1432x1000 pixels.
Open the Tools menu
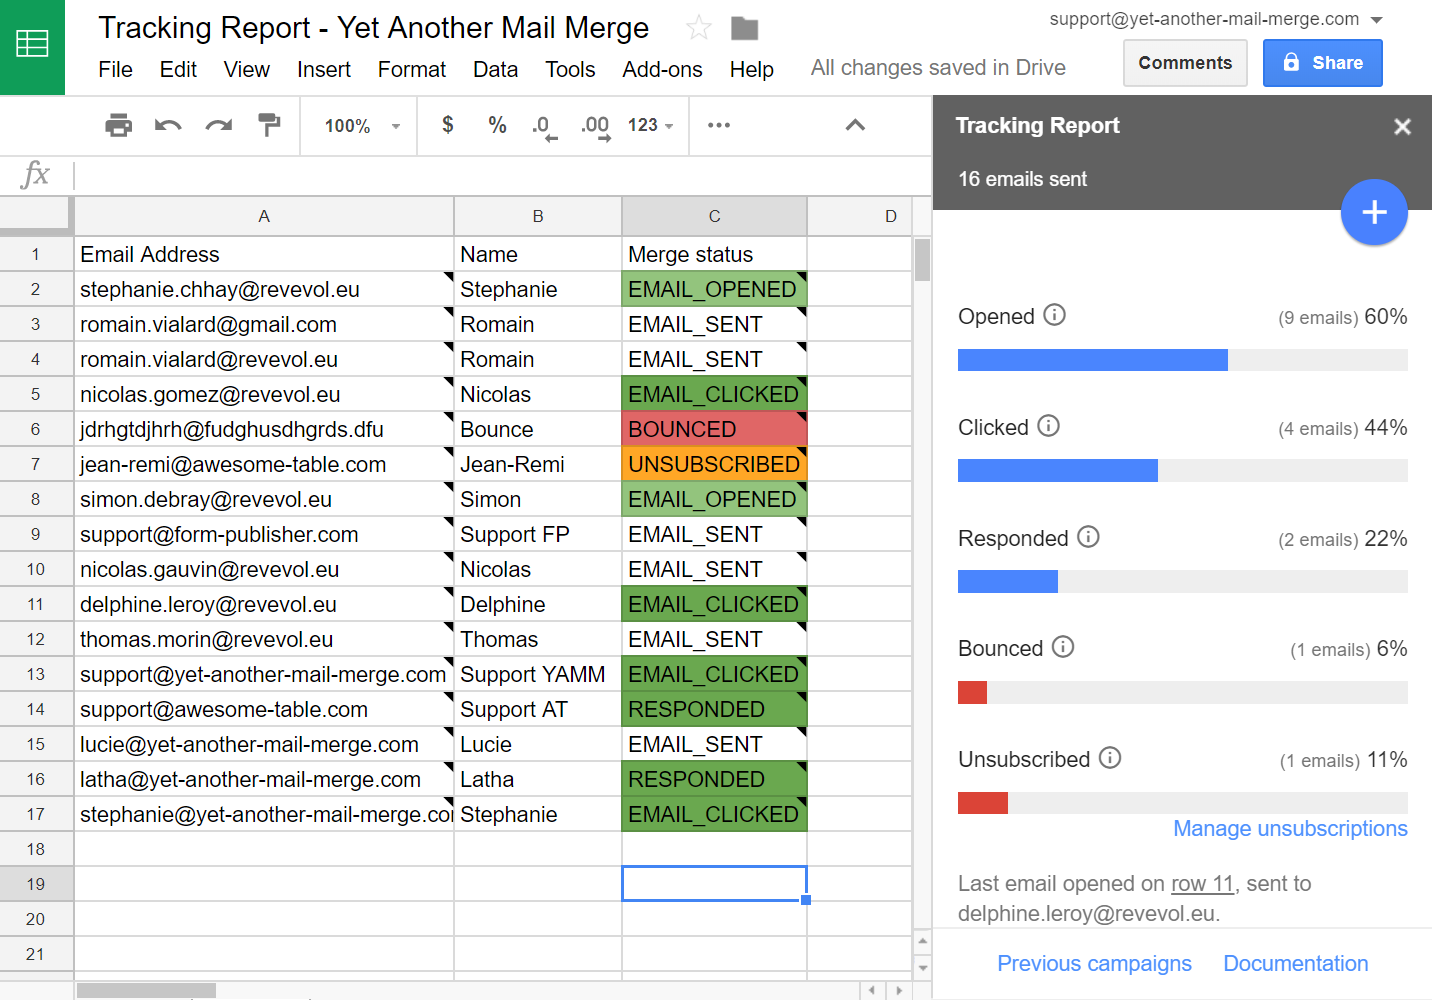[570, 69]
